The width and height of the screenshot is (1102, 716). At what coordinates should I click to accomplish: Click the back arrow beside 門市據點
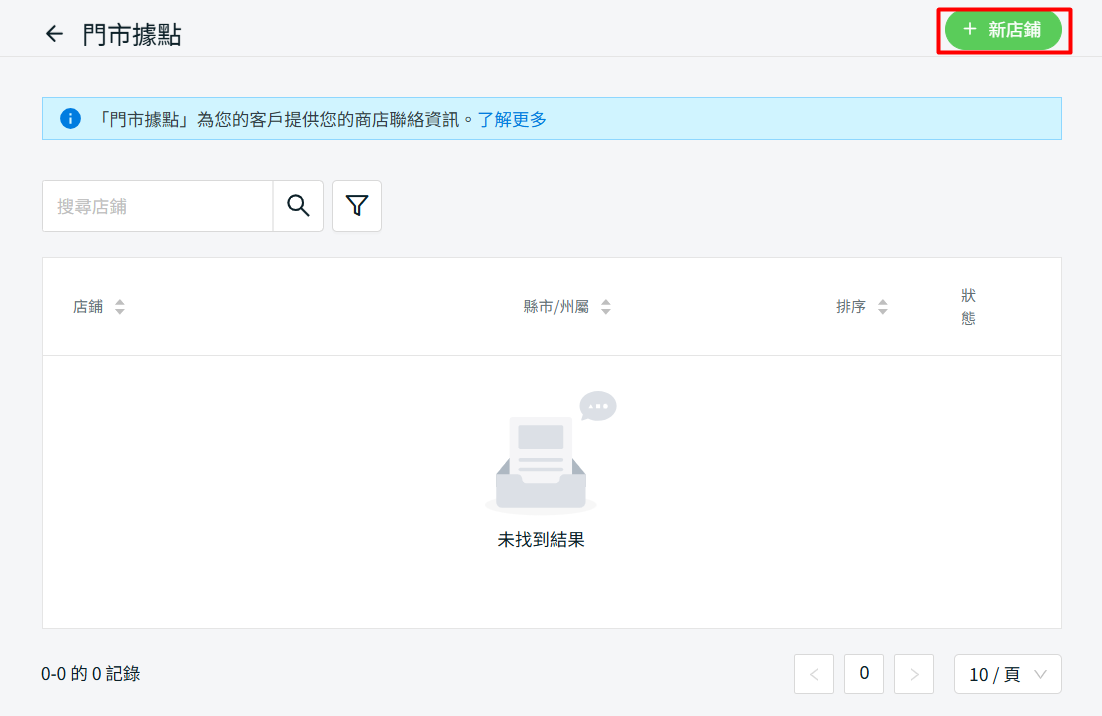[x=54, y=34]
